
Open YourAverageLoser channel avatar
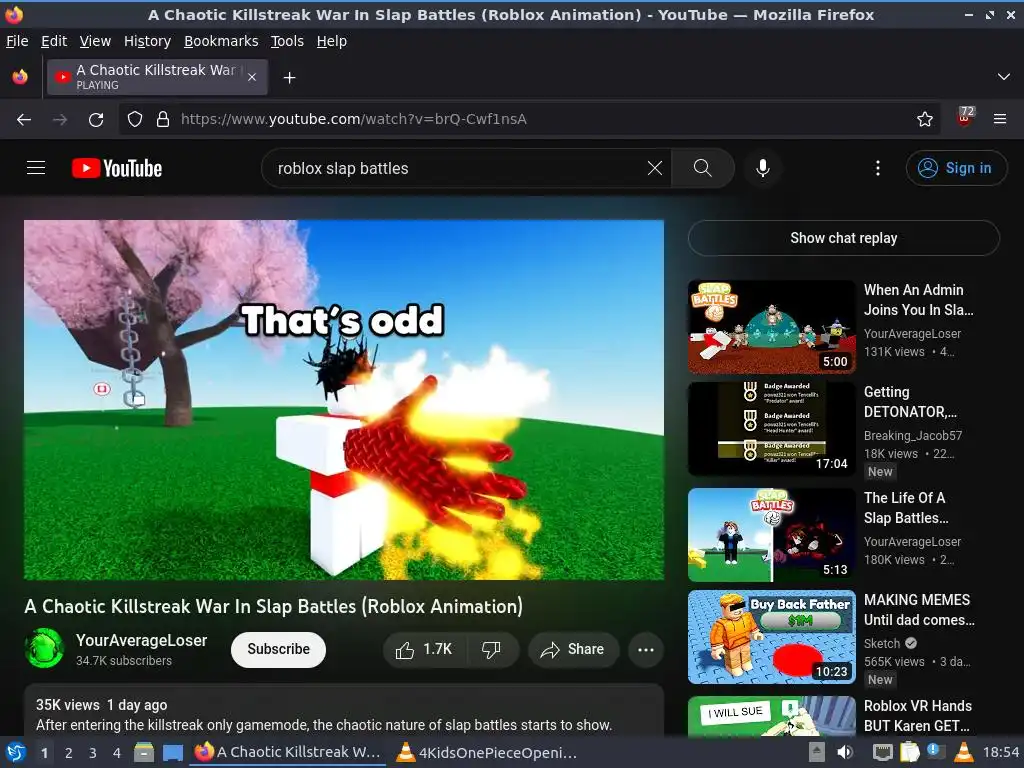[44, 648]
